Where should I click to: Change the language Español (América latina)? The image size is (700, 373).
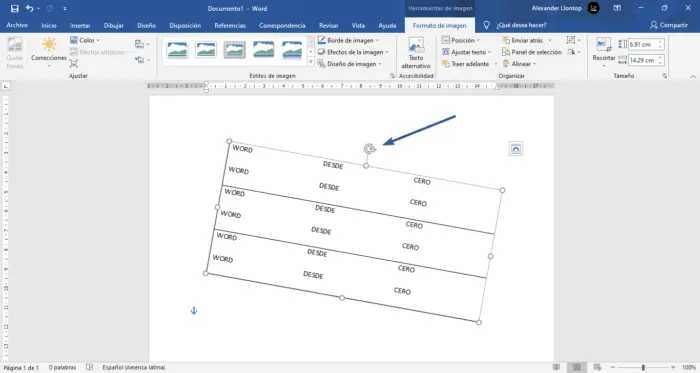coord(133,368)
